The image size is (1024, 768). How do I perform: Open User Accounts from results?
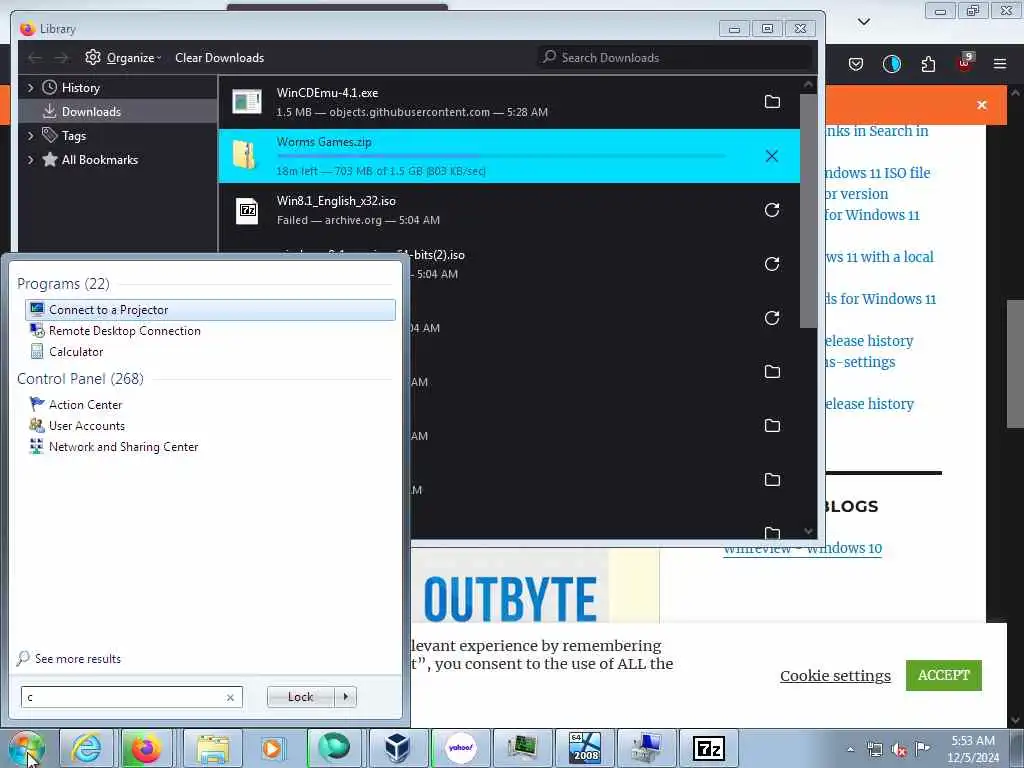[210, 426]
